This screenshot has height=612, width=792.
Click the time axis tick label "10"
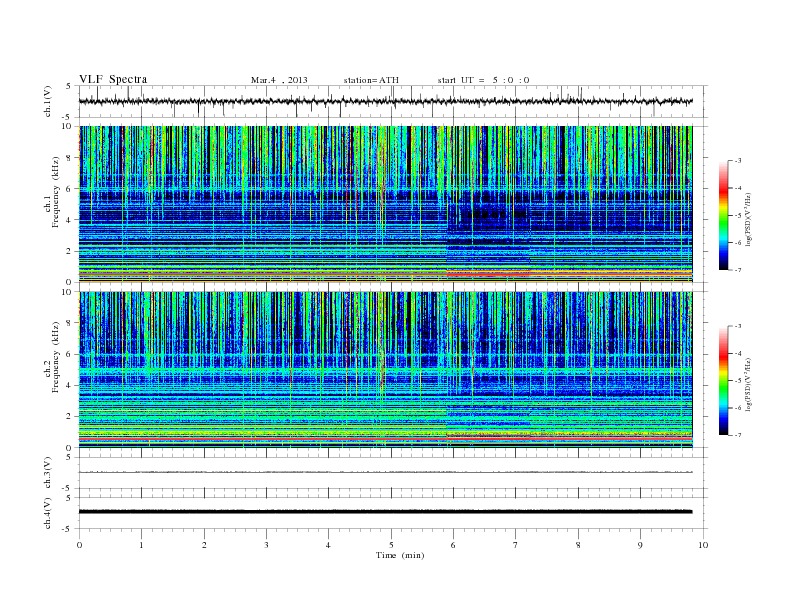click(x=703, y=545)
